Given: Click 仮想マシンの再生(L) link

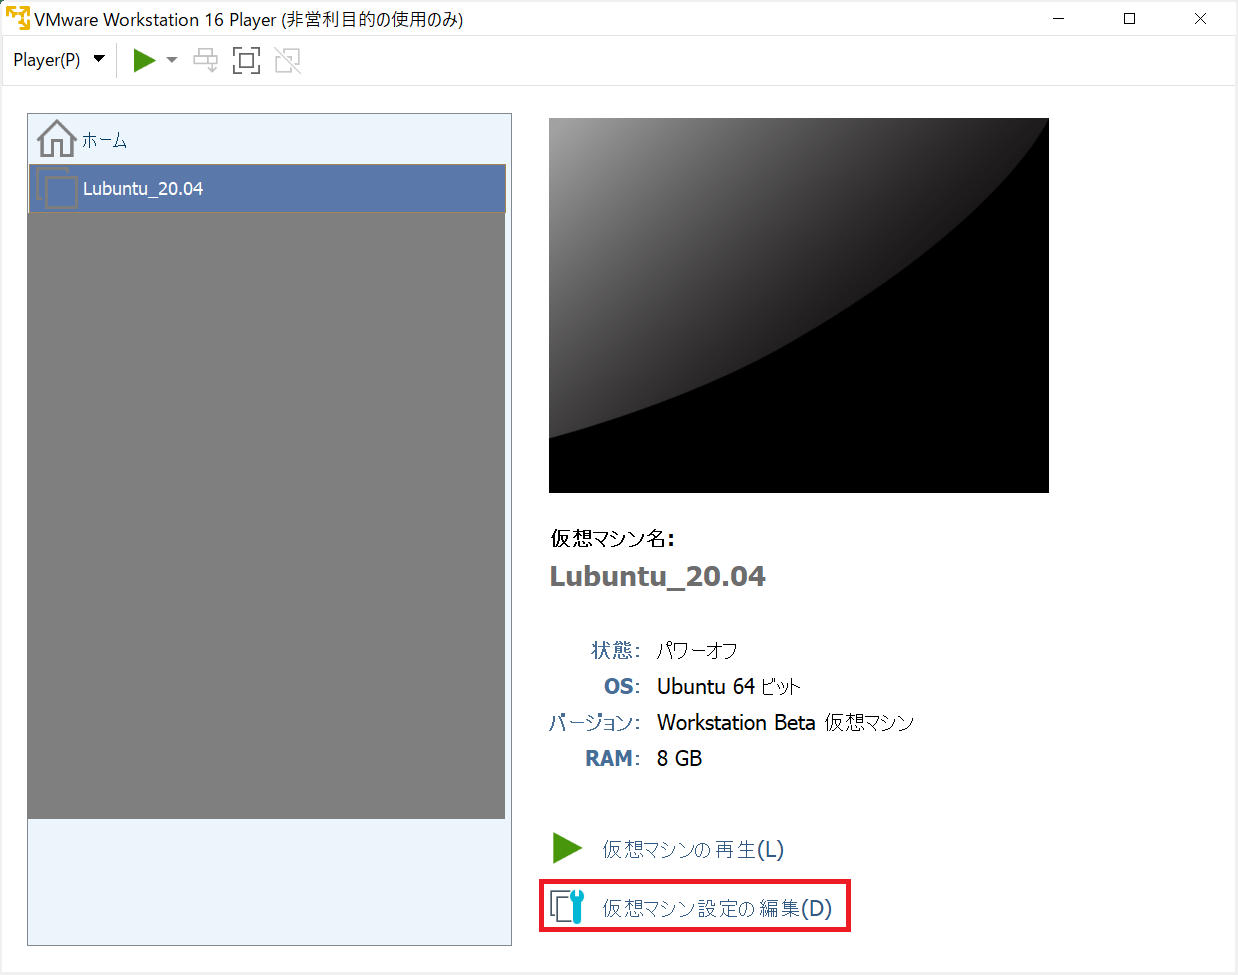Looking at the screenshot, I should tap(693, 849).
